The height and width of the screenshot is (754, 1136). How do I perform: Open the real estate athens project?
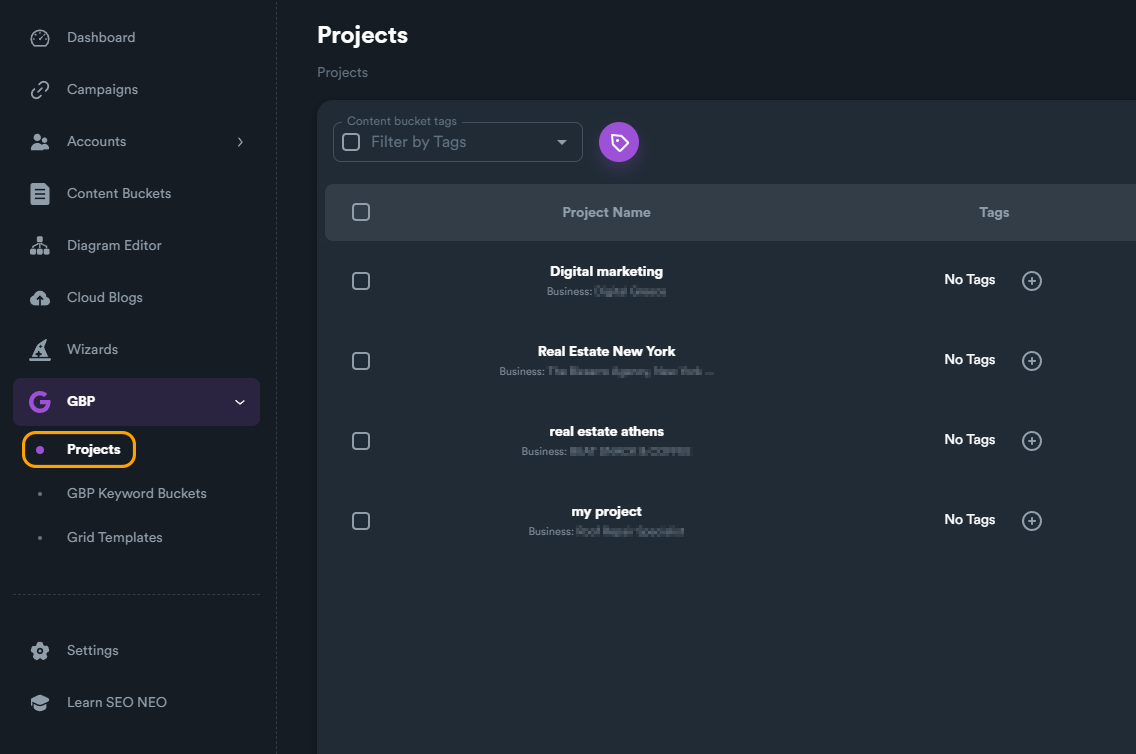click(606, 432)
